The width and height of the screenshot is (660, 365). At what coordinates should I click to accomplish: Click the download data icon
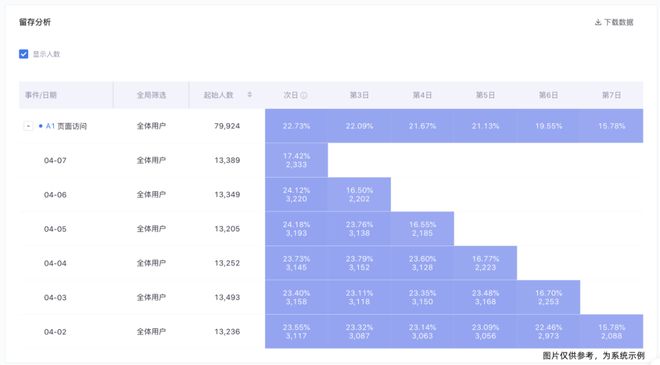point(598,22)
